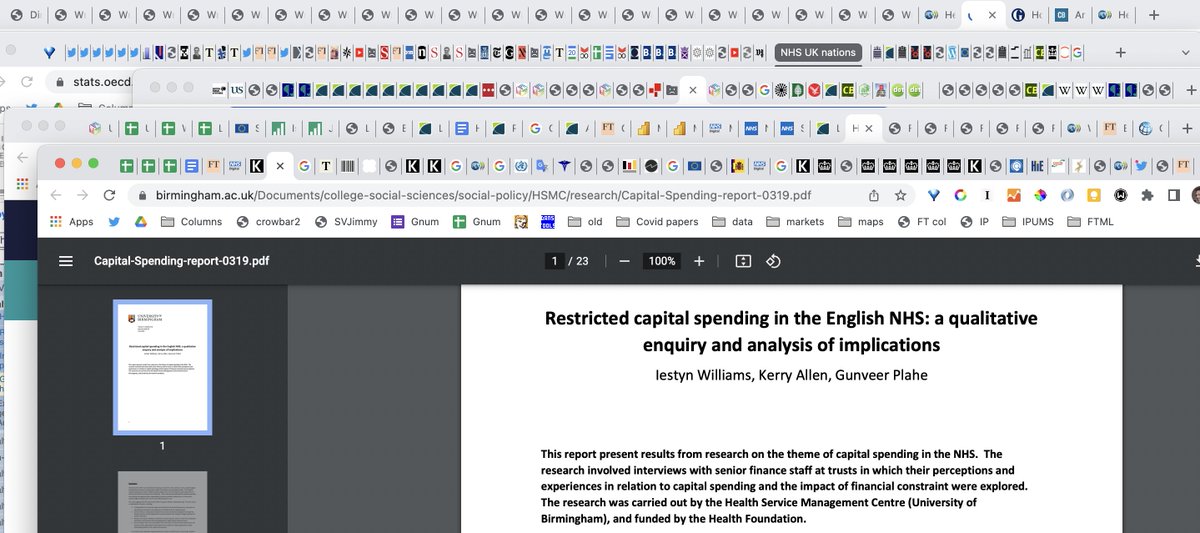The width and height of the screenshot is (1200, 533).
Task: Select the second page thumbnail
Action: pyautogui.click(x=162, y=502)
